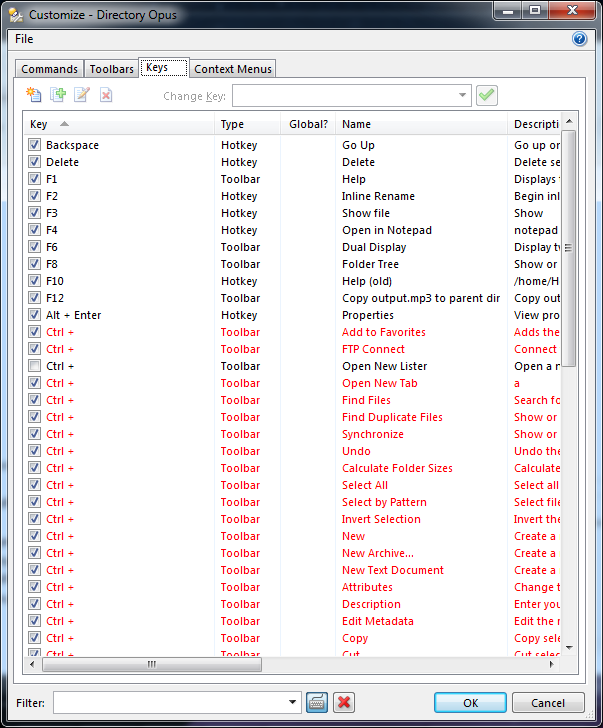The height and width of the screenshot is (728, 603).
Task: Select the Synchronize row
Action: pyautogui.click(x=292, y=434)
